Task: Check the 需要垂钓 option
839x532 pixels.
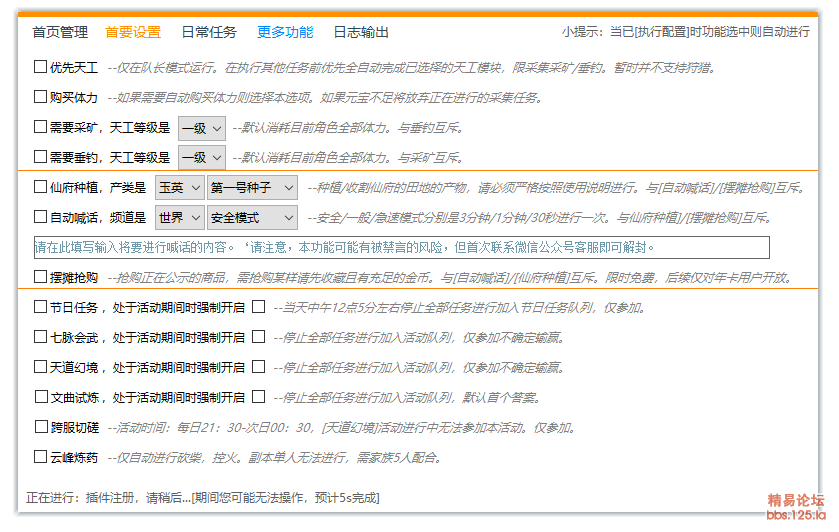Action: coord(40,157)
